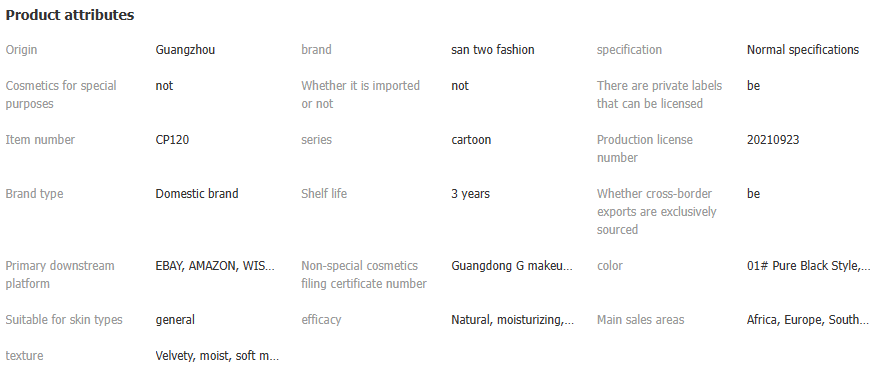The width and height of the screenshot is (891, 388).
Task: Select the cartoon series value
Action: coord(471,140)
